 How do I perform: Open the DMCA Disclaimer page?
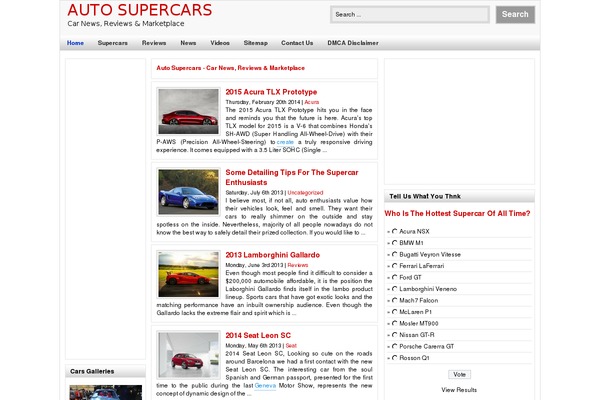point(353,43)
